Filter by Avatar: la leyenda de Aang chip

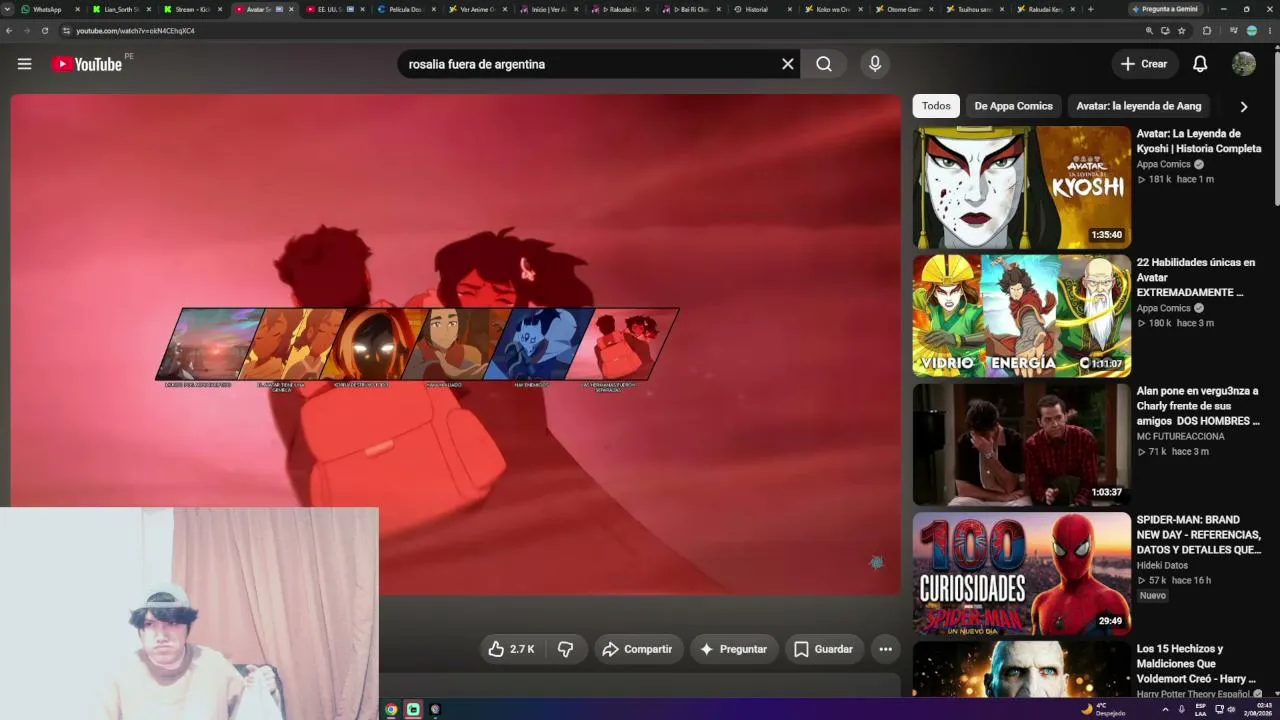coord(1139,106)
